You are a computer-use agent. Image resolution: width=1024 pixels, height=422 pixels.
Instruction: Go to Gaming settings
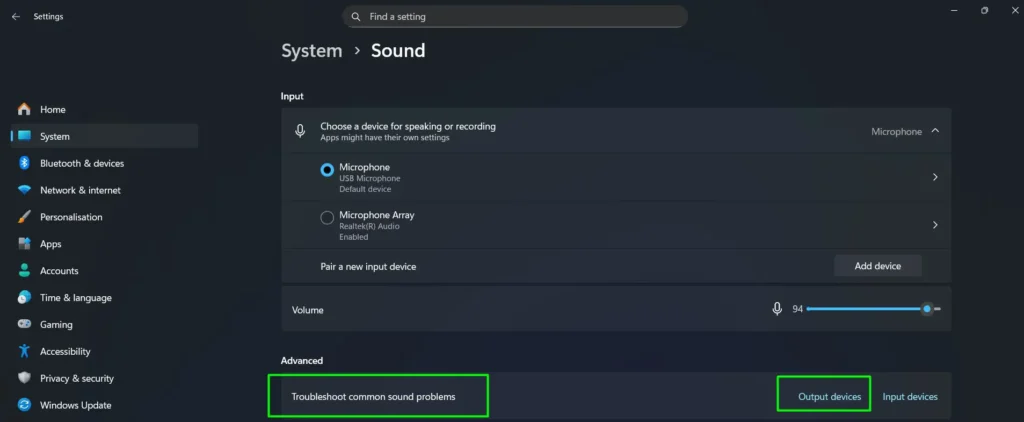click(x=104, y=324)
